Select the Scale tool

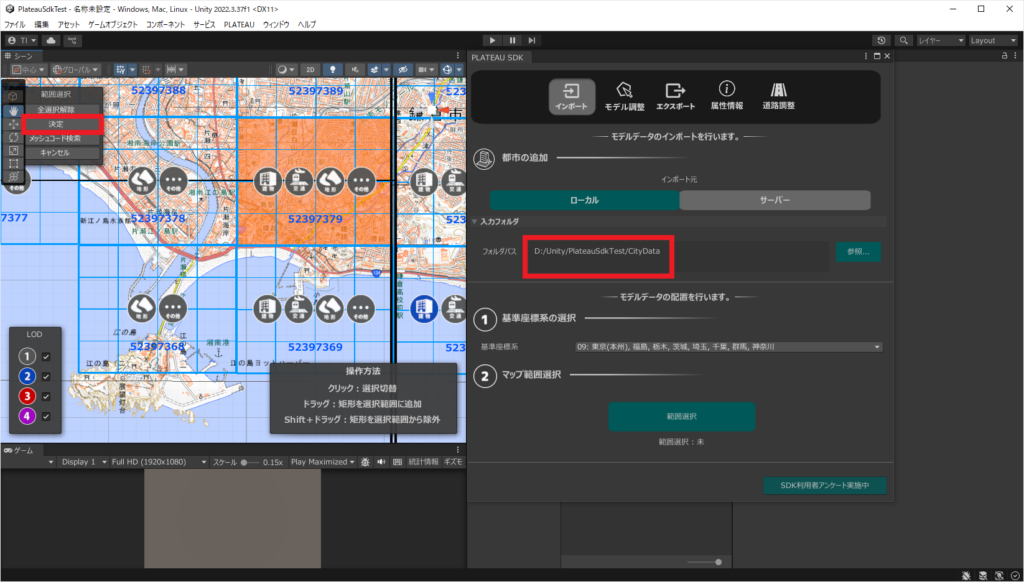(x=13, y=150)
